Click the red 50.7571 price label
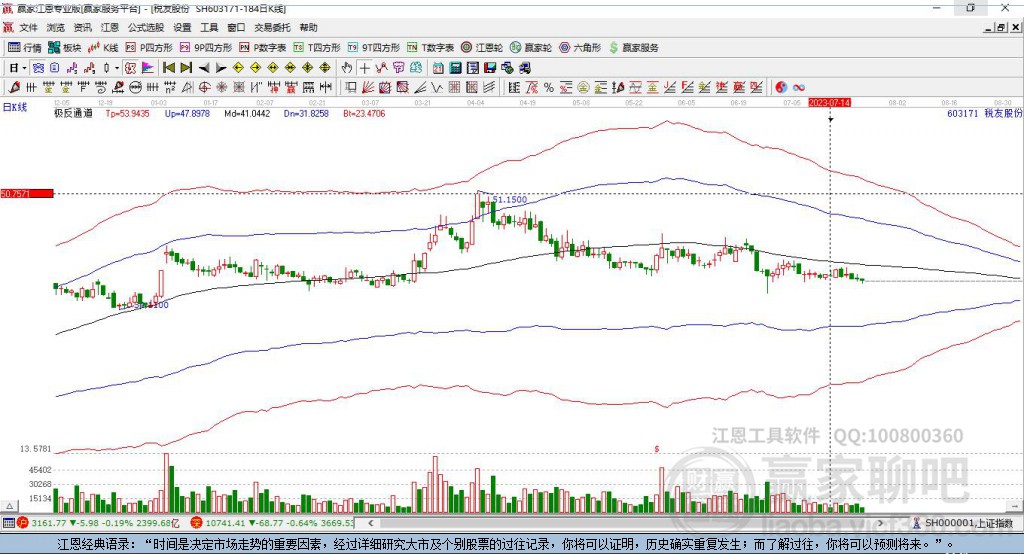 [27, 193]
